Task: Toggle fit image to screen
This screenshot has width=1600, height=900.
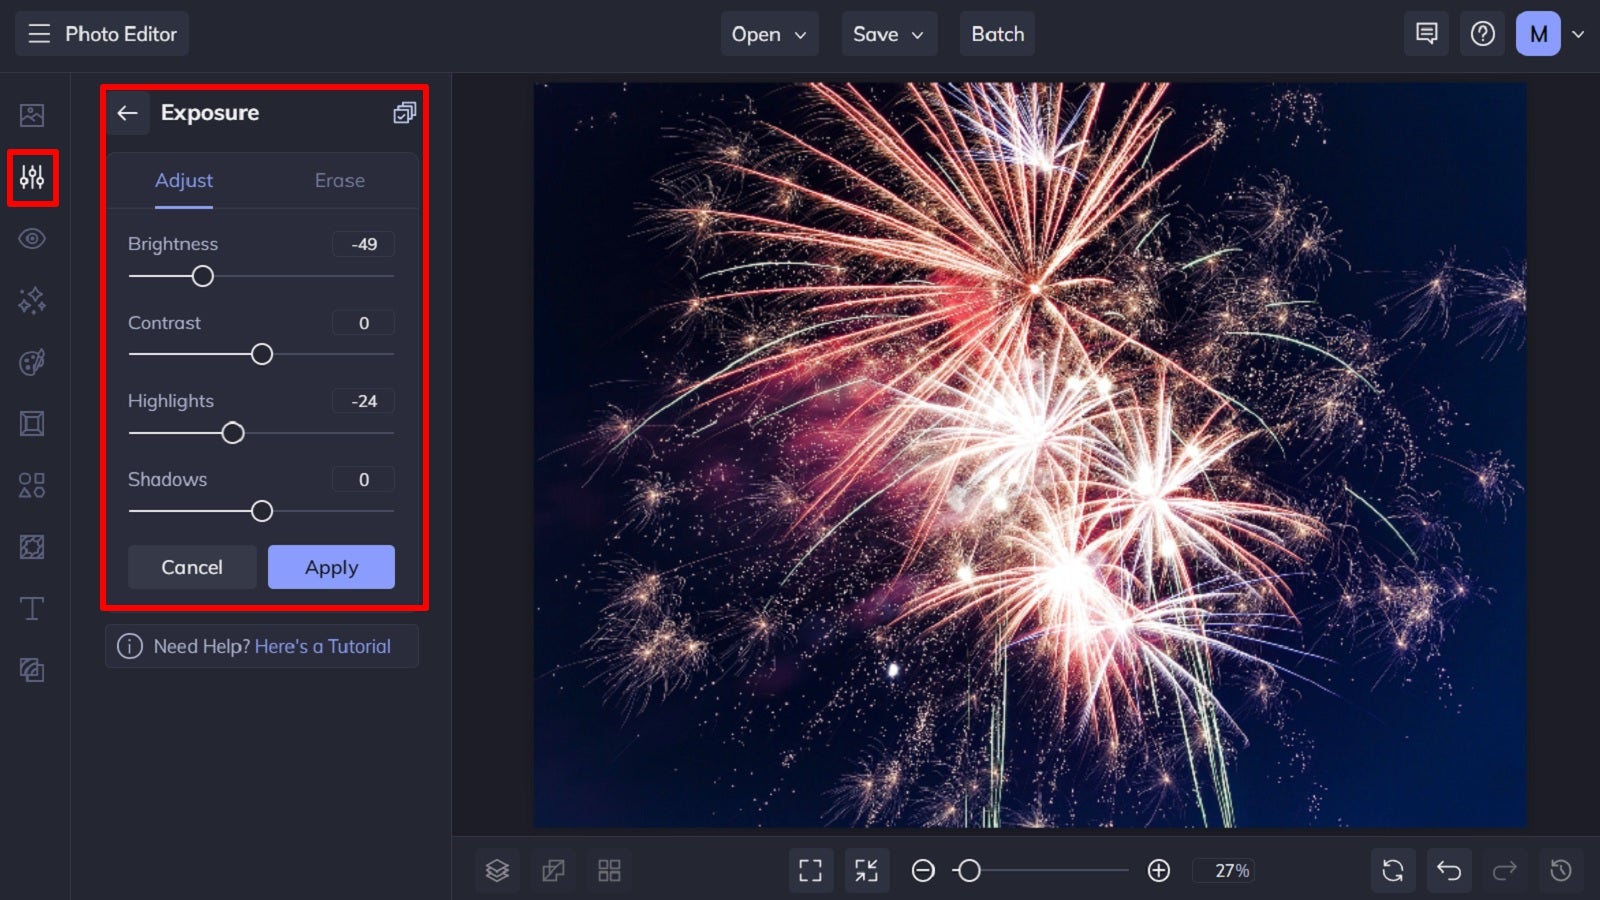Action: point(867,870)
